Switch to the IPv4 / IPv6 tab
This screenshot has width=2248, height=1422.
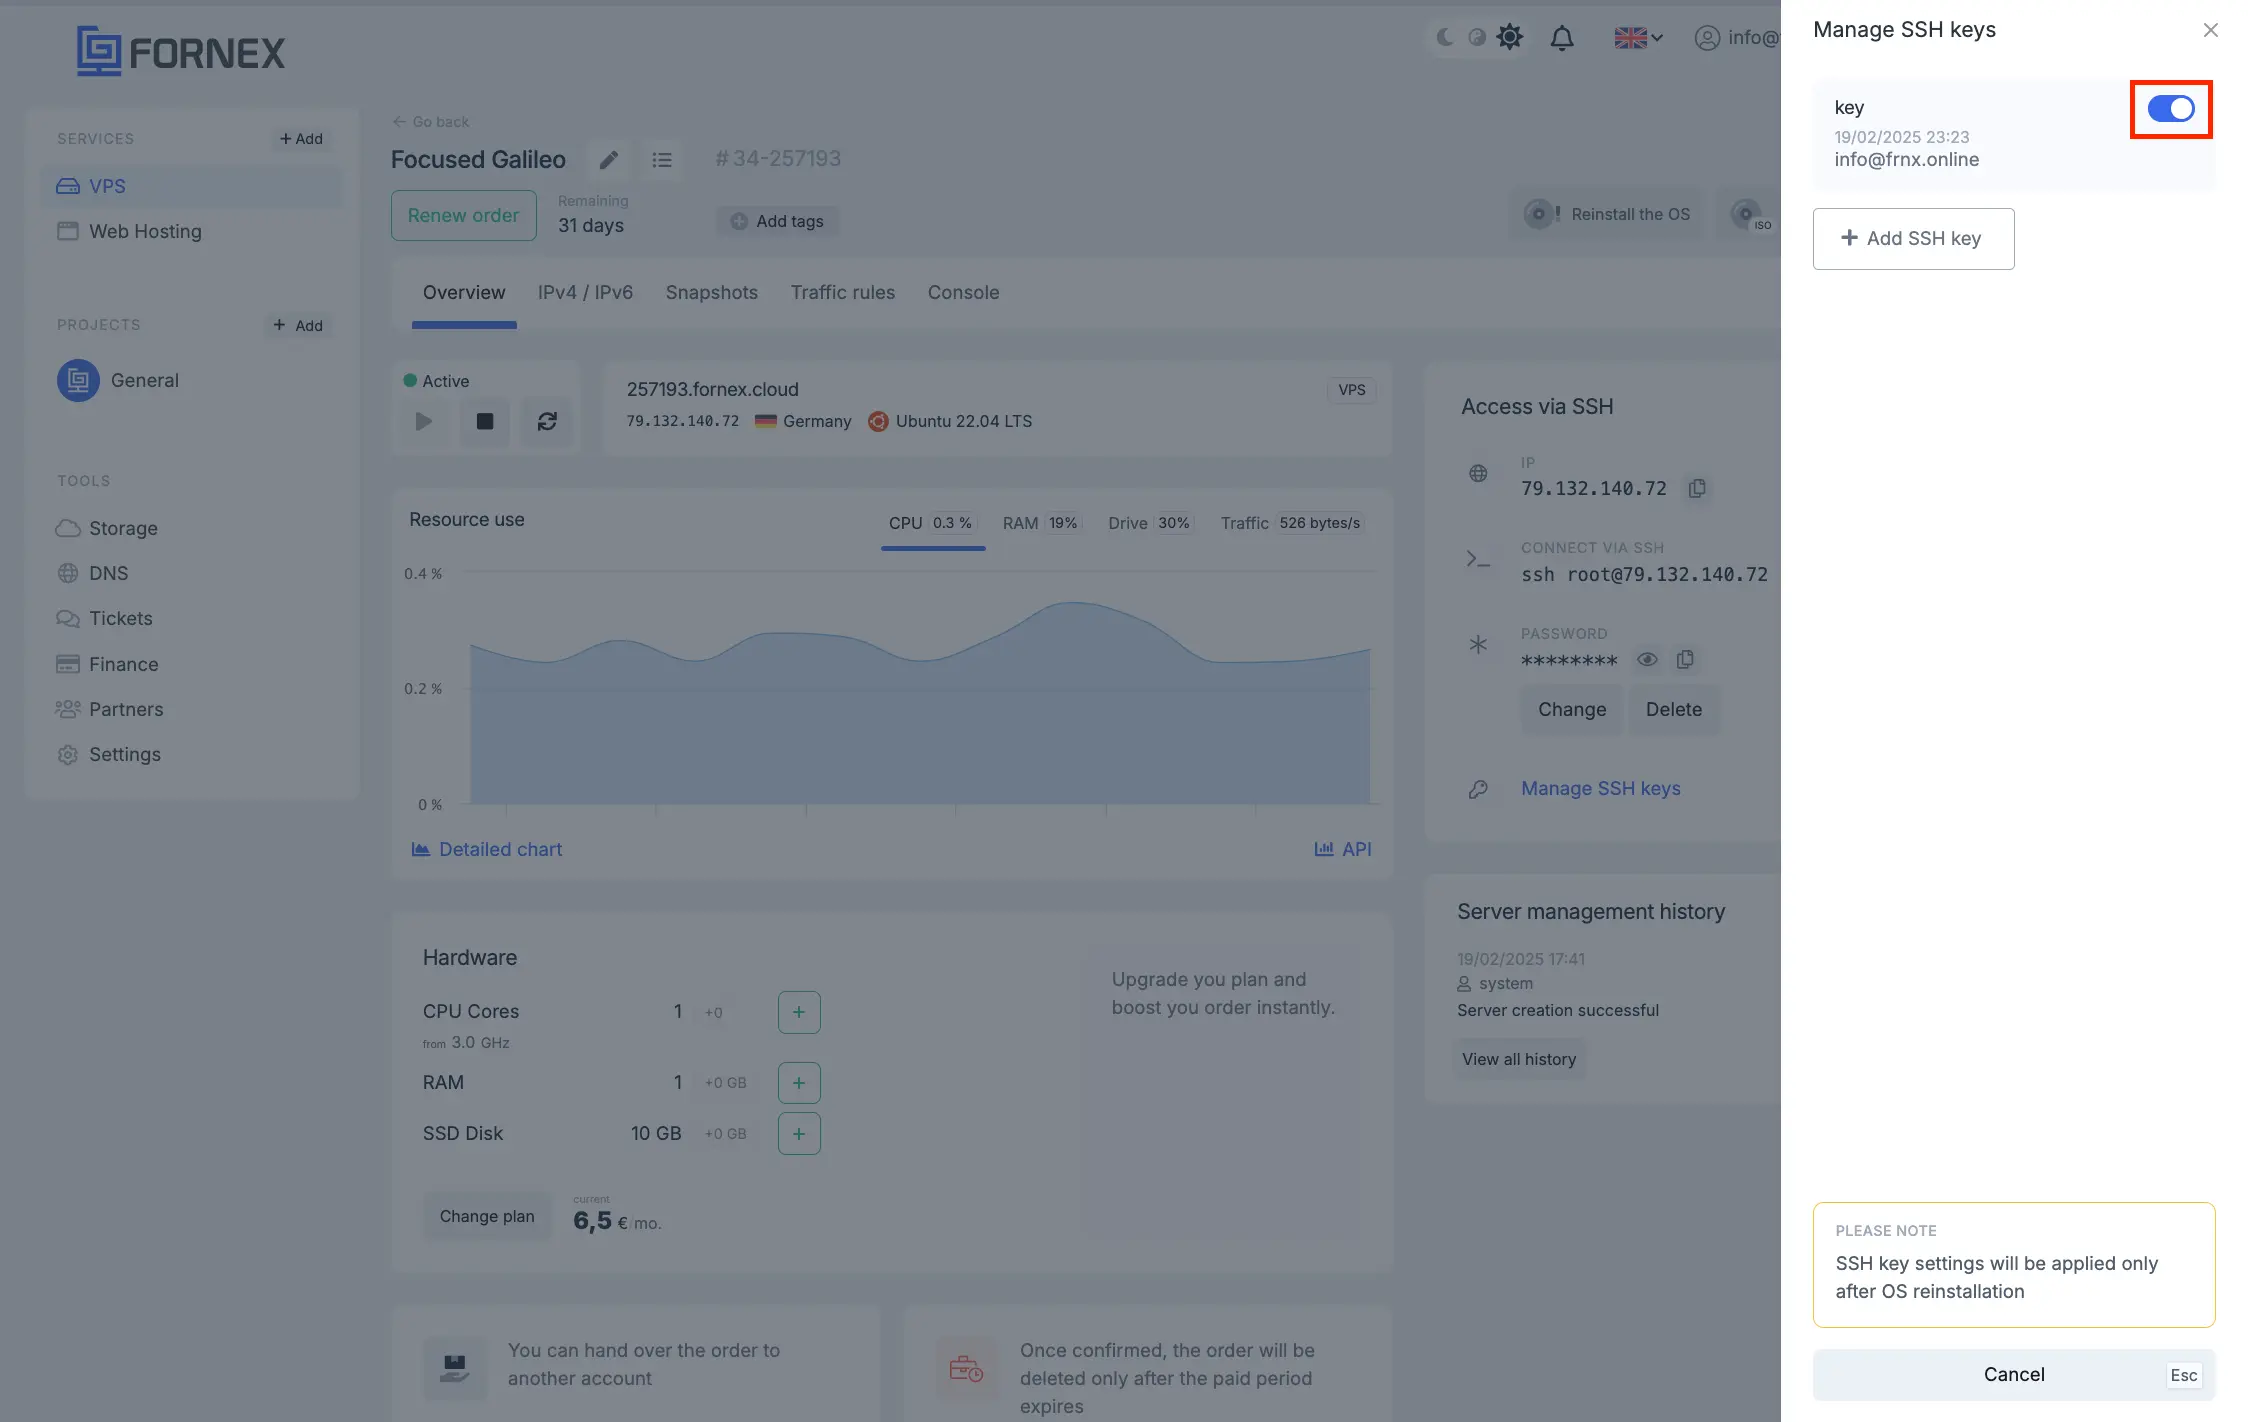585,292
